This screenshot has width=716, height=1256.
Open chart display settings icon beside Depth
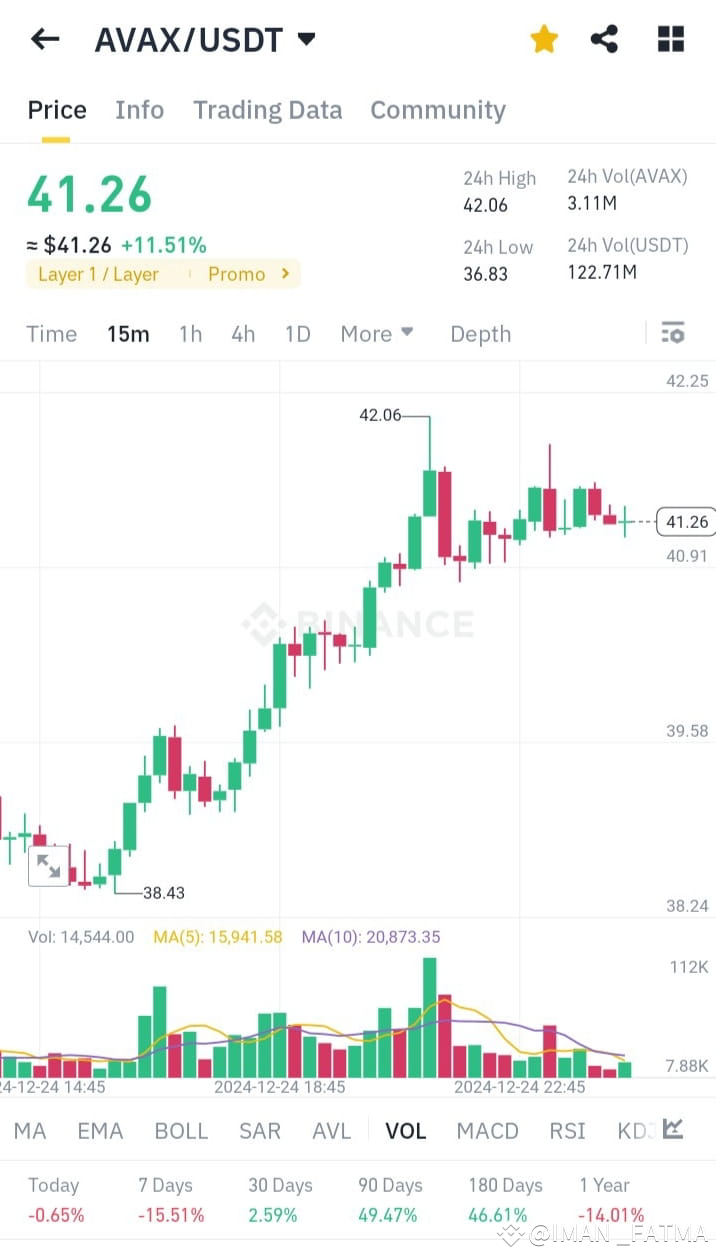coord(672,333)
